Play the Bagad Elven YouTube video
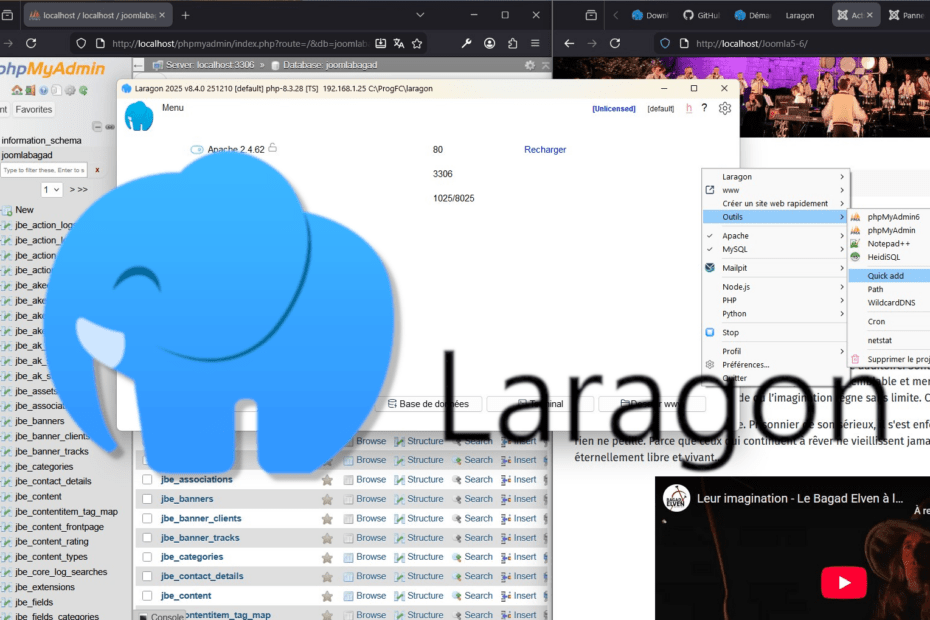Viewport: 930px width, 620px height. point(845,582)
